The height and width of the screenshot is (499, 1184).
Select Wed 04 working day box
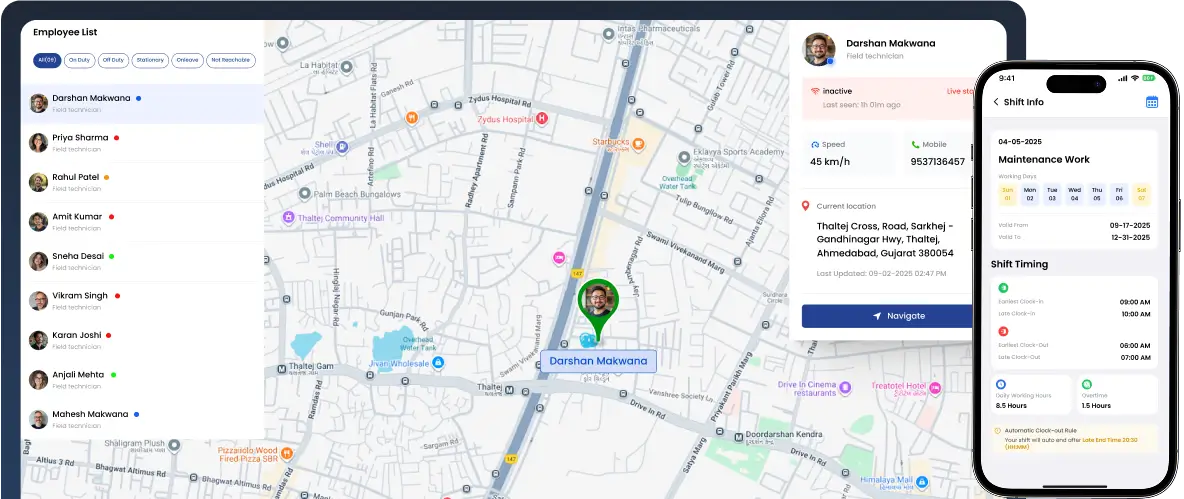(1074, 194)
